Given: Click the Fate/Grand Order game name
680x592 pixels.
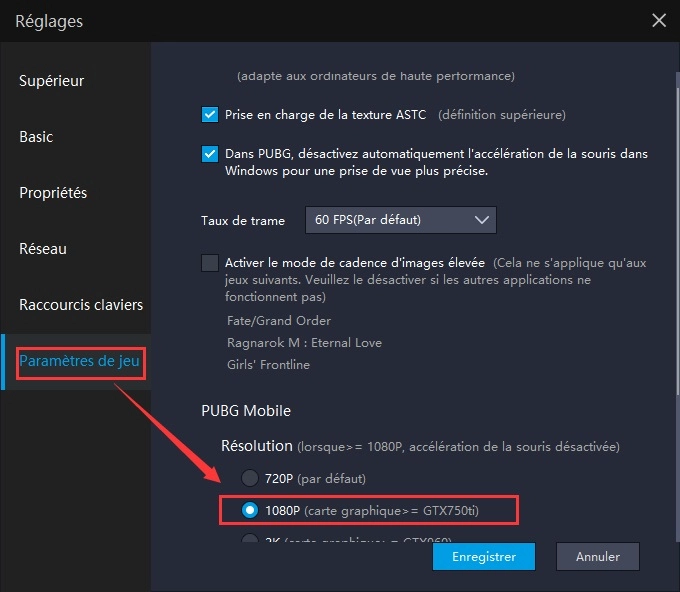Looking at the screenshot, I should click(x=279, y=321).
